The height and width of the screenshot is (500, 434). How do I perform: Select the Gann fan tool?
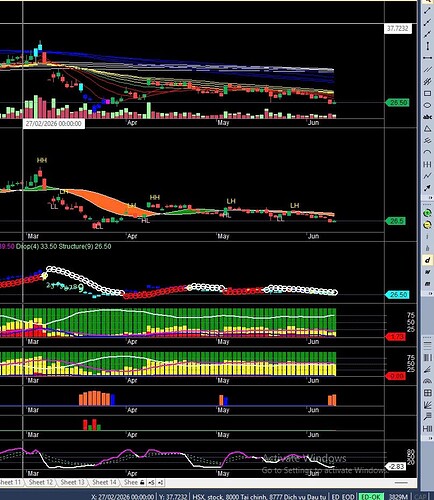tap(427, 405)
